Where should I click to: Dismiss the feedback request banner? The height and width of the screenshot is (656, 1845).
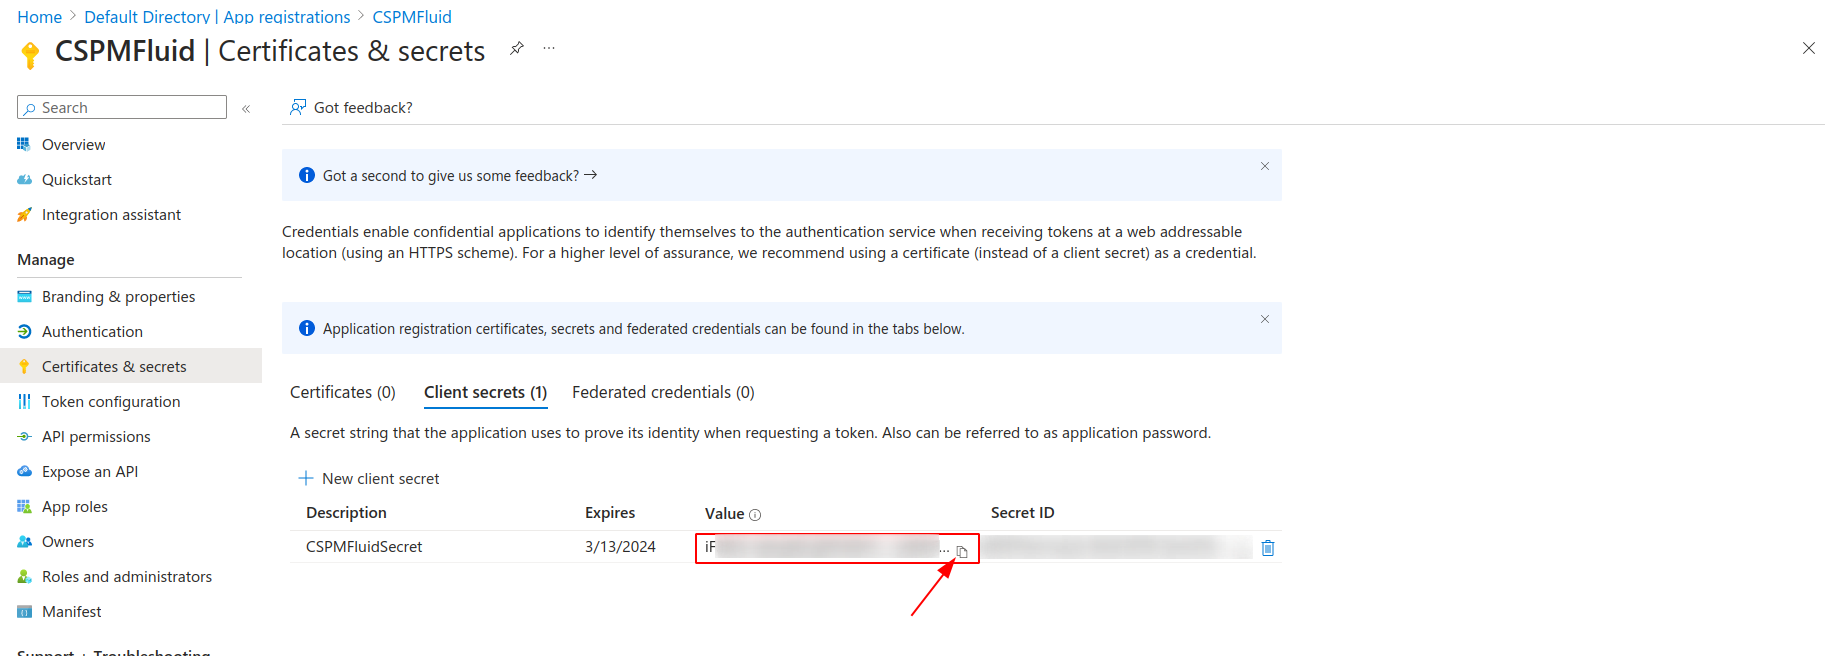coord(1264,166)
